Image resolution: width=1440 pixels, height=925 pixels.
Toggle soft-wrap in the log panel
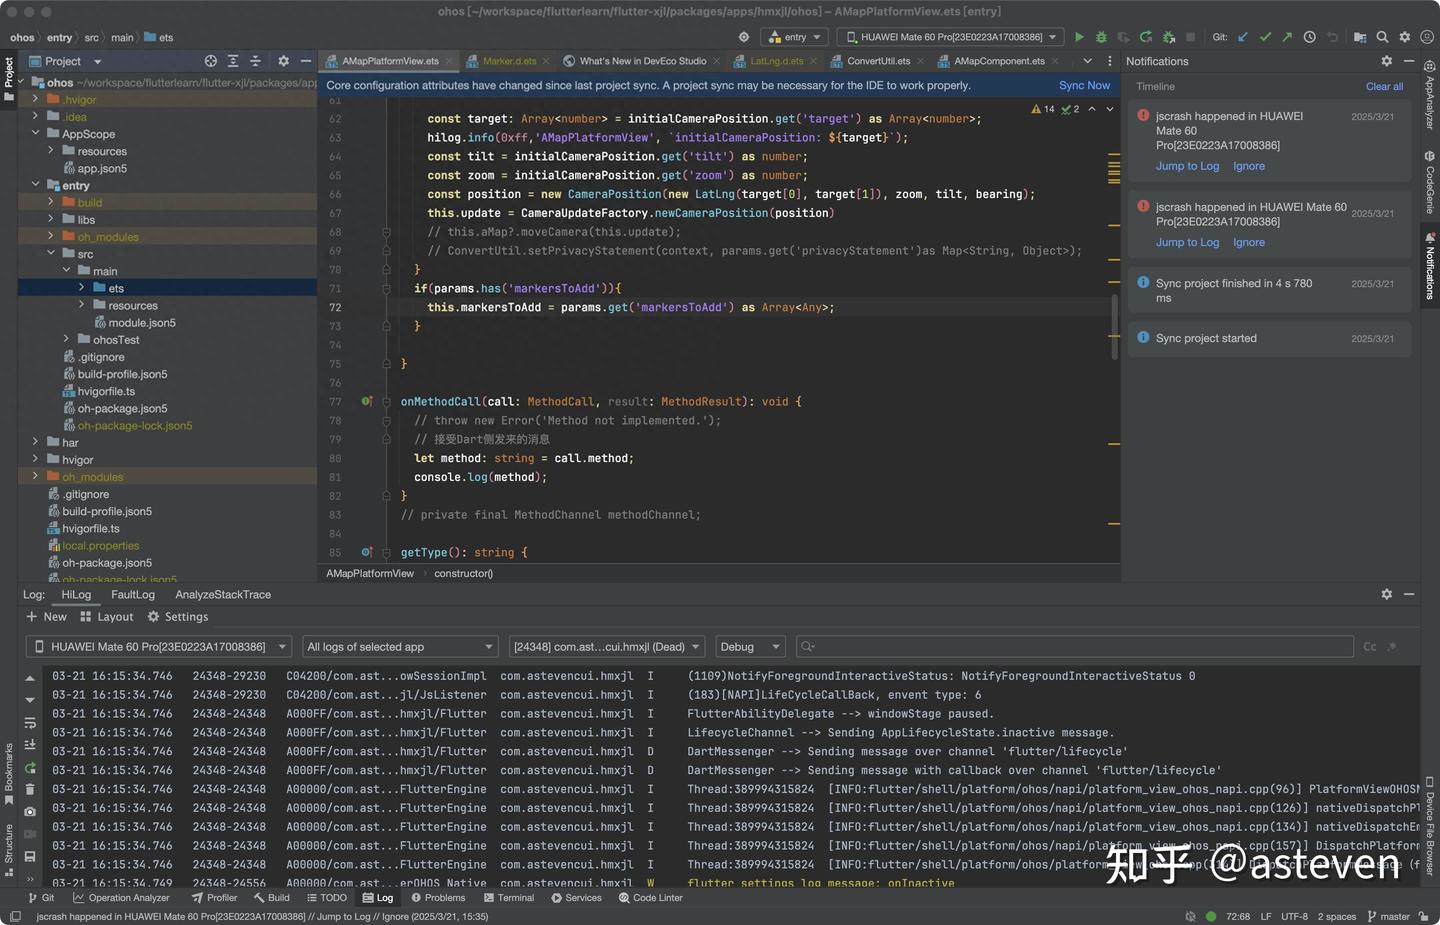[30, 722]
